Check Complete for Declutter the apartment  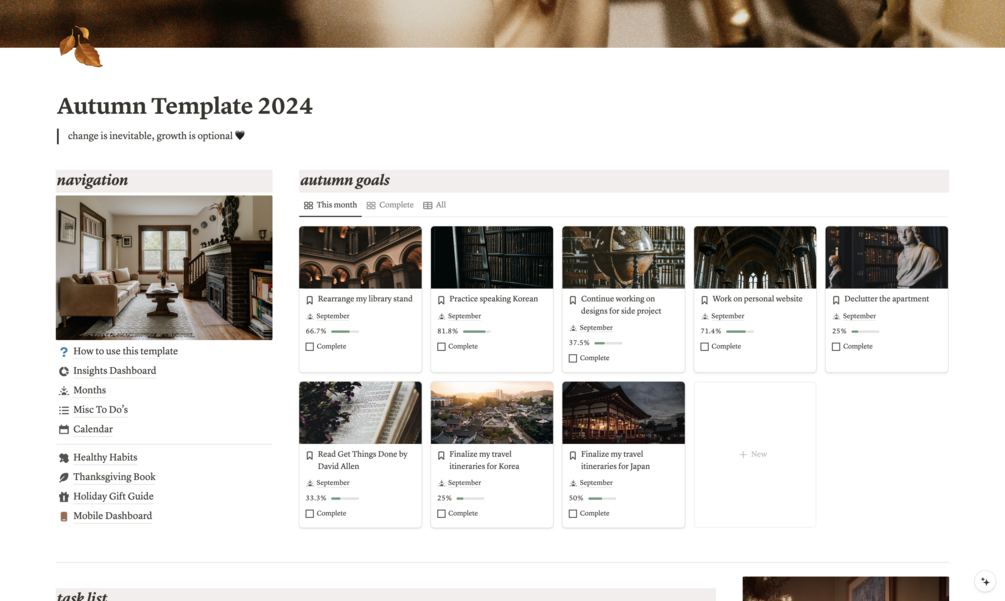point(836,347)
